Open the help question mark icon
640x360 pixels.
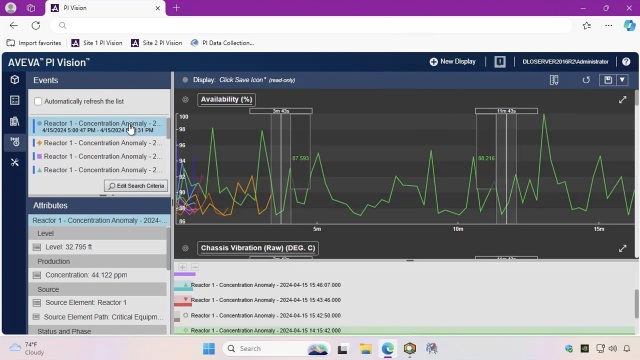626,62
